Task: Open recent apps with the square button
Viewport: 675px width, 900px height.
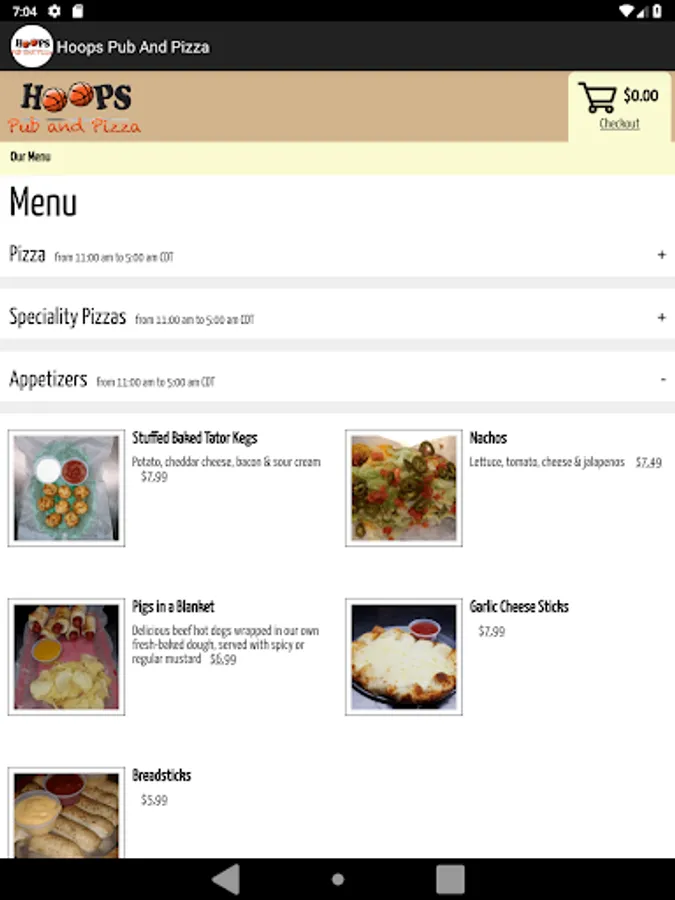Action: pos(450,879)
